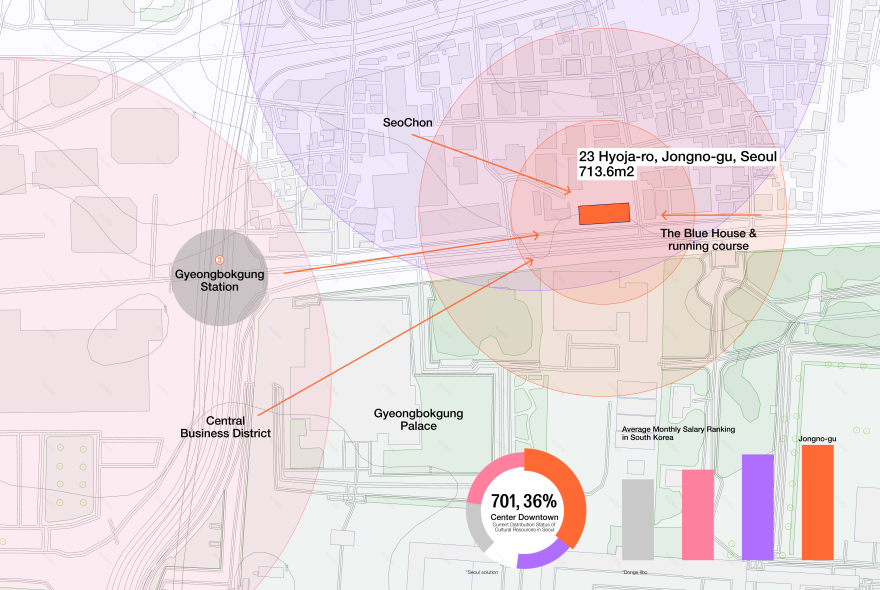
Task: Click the Gyeongbokgung Palace label
Action: click(x=418, y=419)
